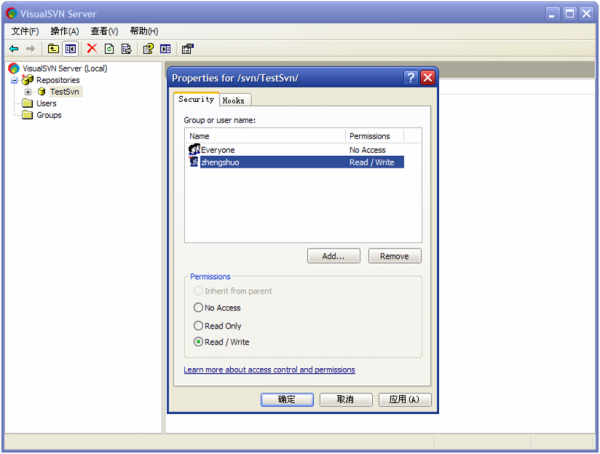This screenshot has width=600, height=454.
Task: Select Users in the tree
Action: click(46, 103)
